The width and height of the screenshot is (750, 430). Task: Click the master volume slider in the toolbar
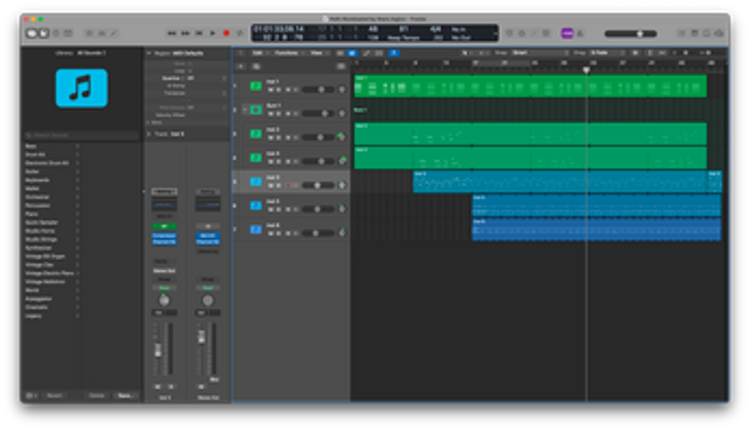pyautogui.click(x=638, y=33)
